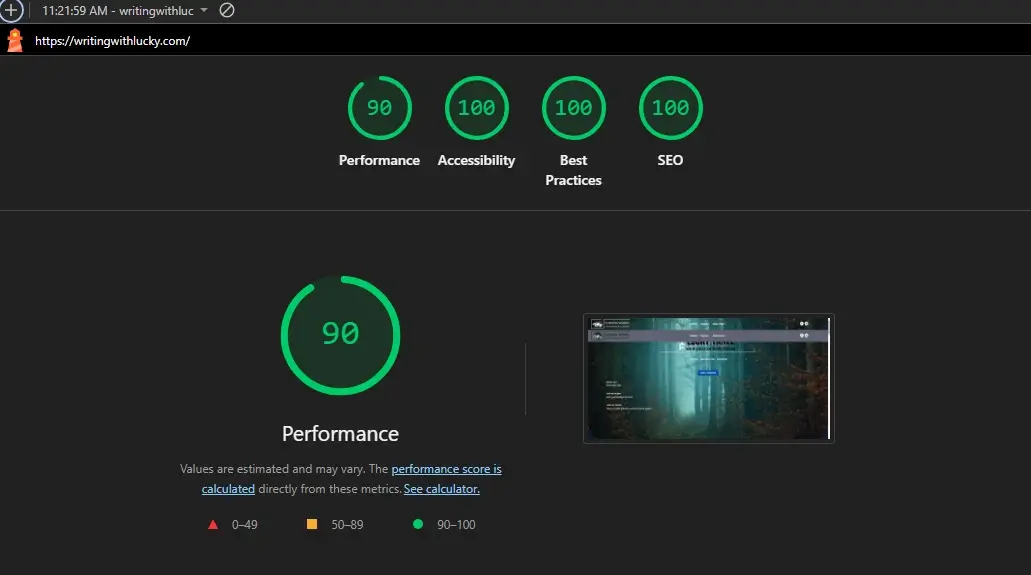Image resolution: width=1031 pixels, height=575 pixels.
Task: Click the large Performance heading text
Action: point(340,434)
